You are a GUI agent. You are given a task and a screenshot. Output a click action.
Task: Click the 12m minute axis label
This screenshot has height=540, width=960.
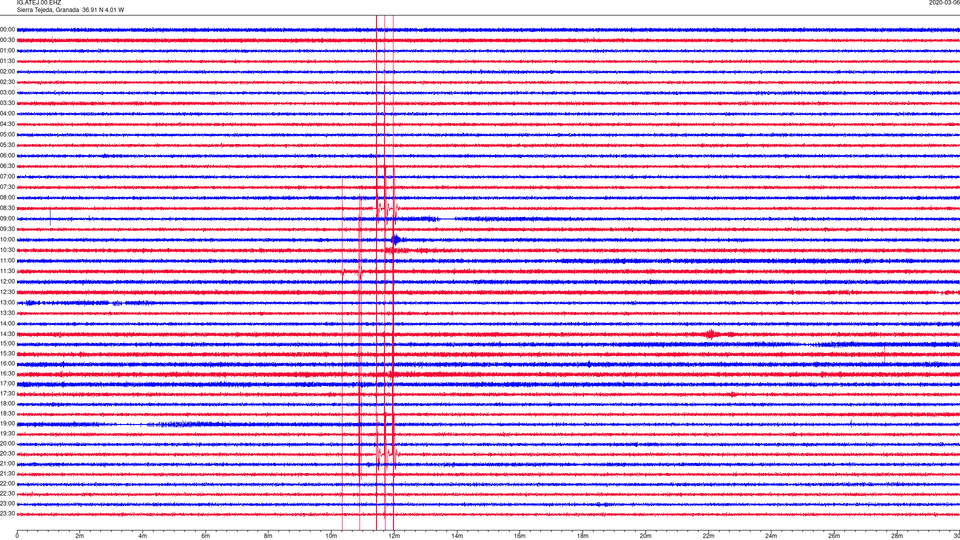394,536
